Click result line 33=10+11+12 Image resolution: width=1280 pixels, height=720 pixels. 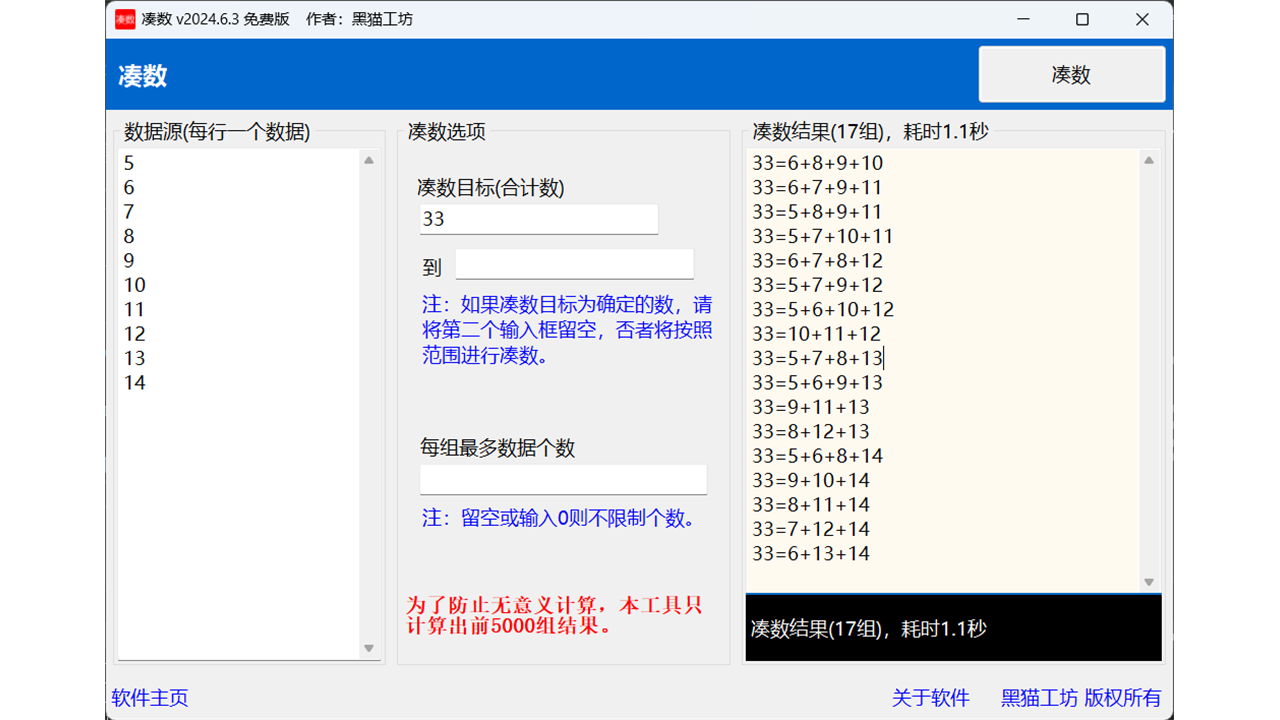click(817, 334)
